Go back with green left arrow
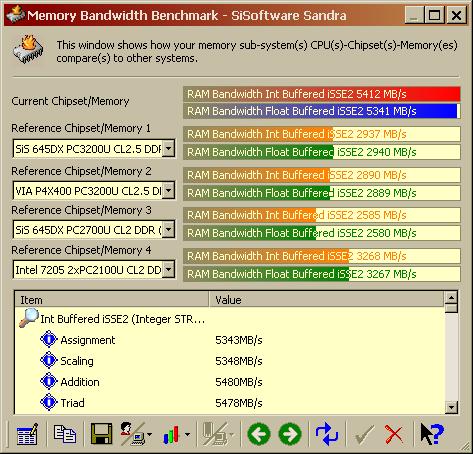Image resolution: width=473 pixels, height=454 pixels. [259, 434]
